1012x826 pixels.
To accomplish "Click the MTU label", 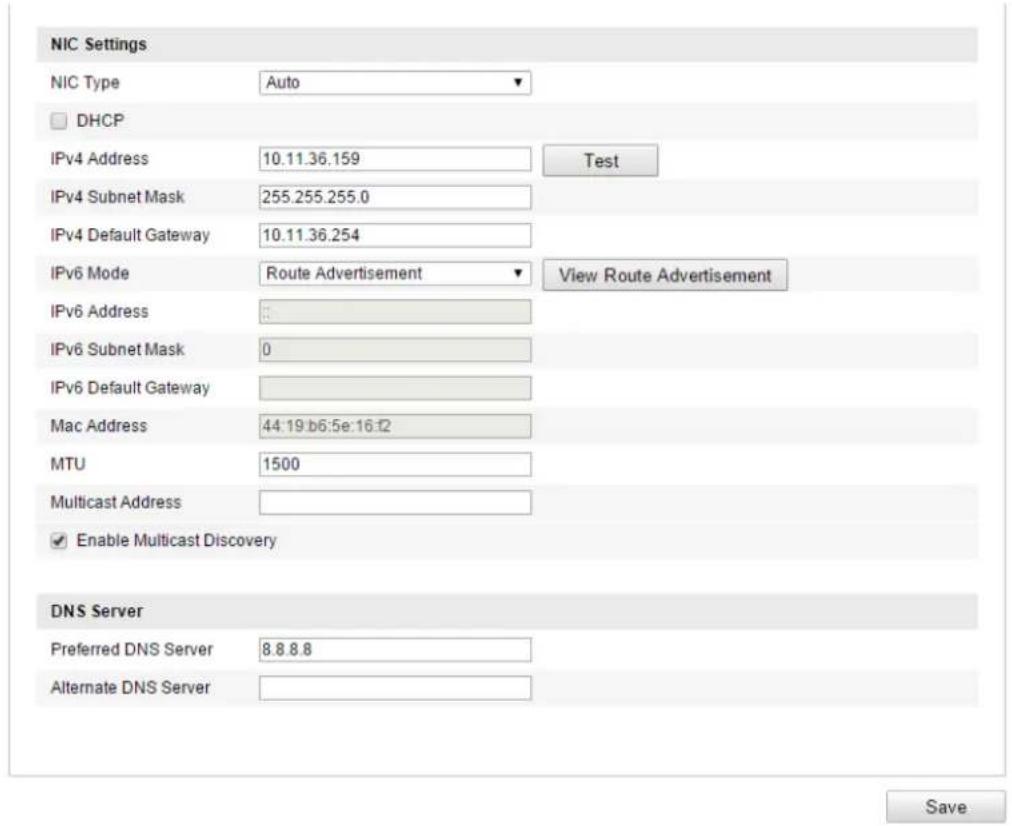I will 68,464.
